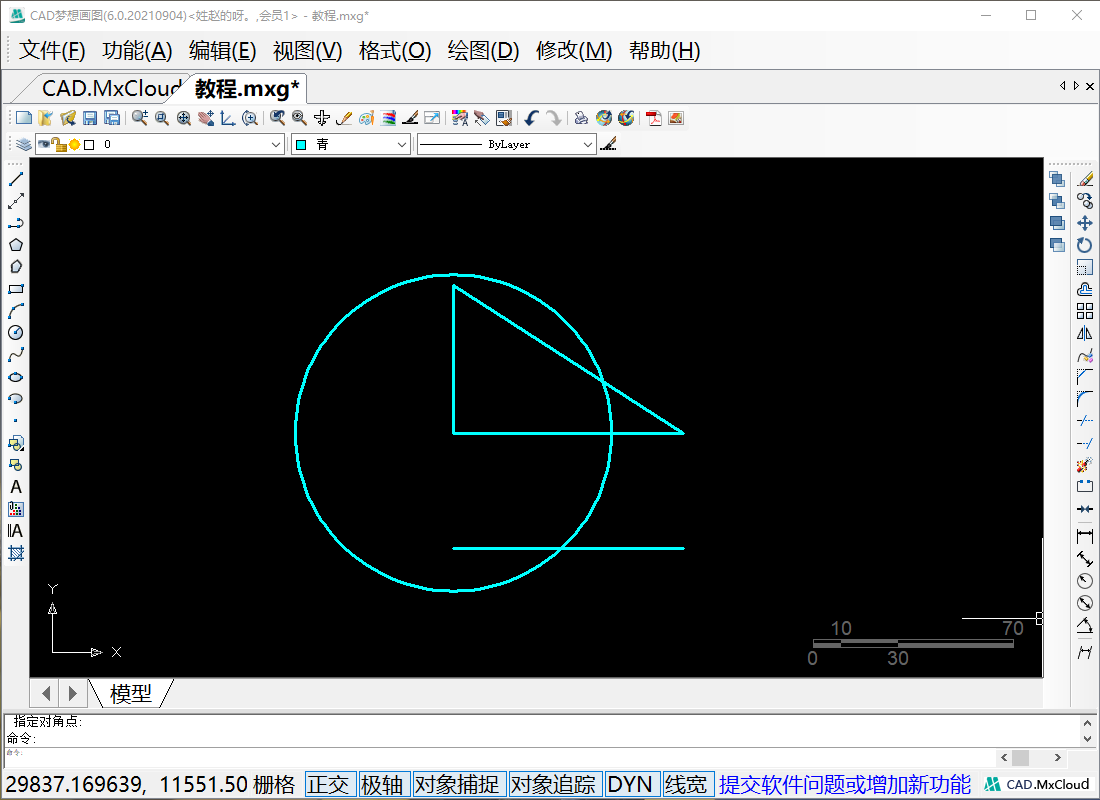Select the Linear dimension tool
The height and width of the screenshot is (800, 1100).
coord(1085,537)
